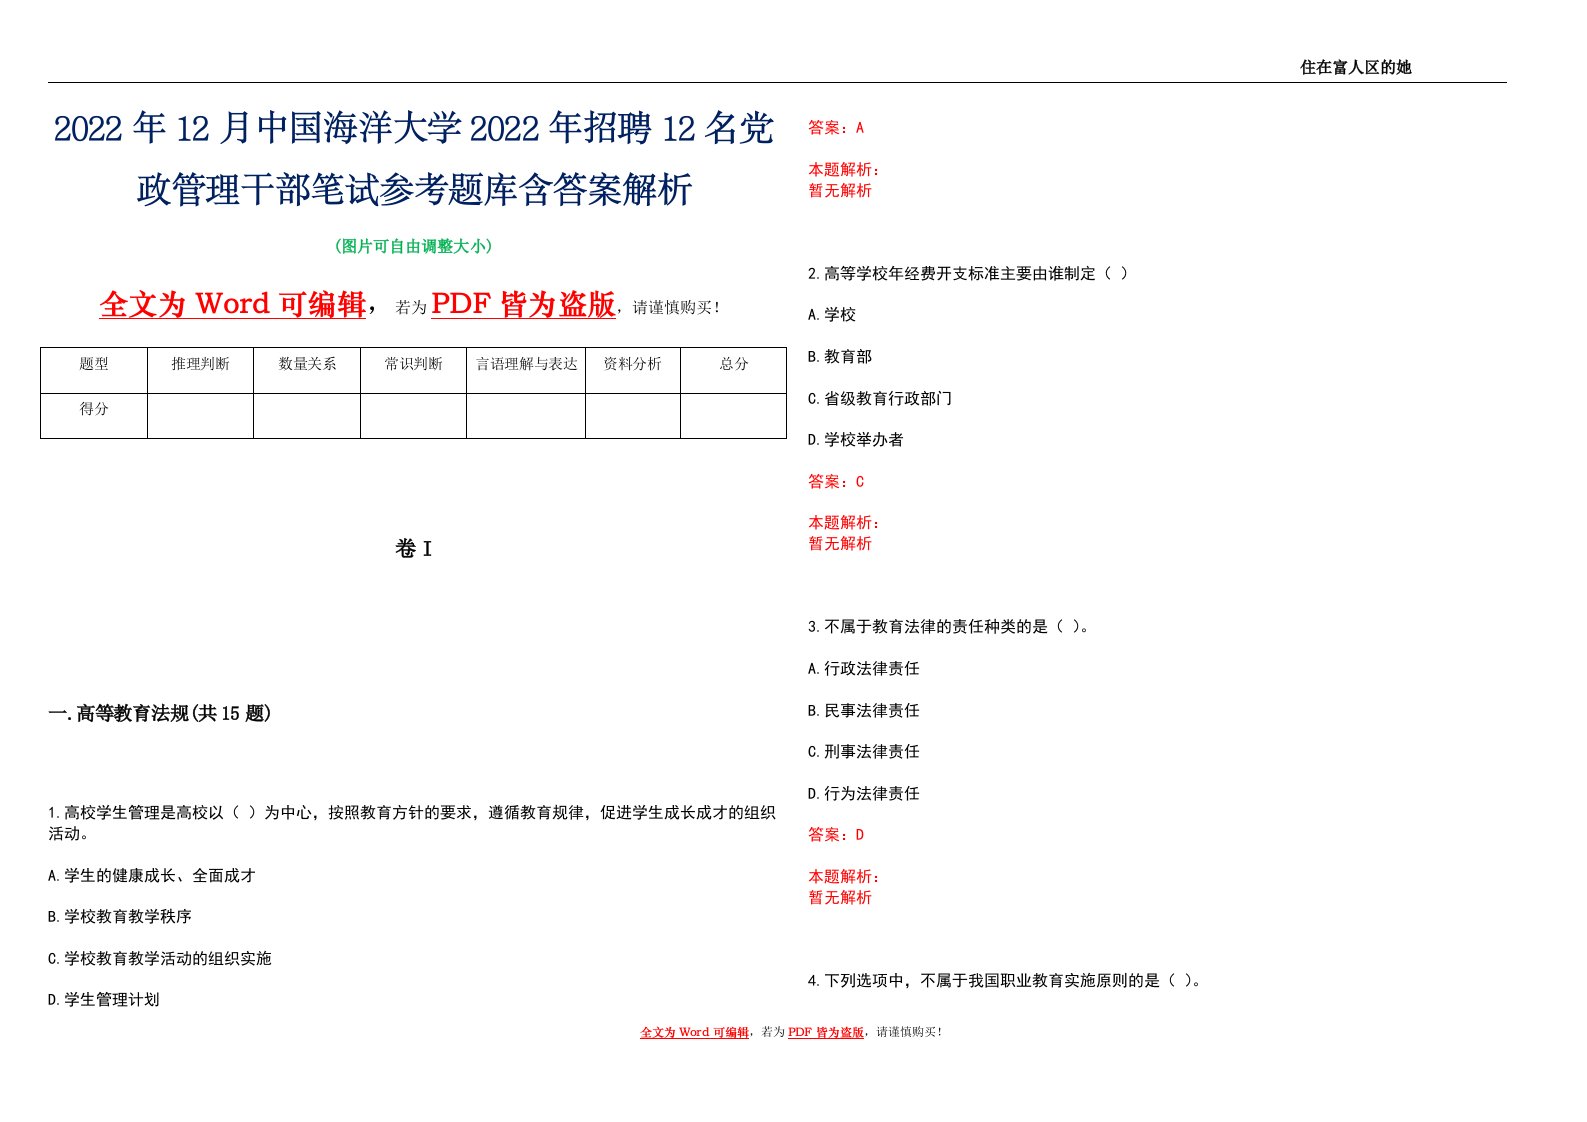
Task: Select option A.学校 in question 2
Action: tap(832, 314)
